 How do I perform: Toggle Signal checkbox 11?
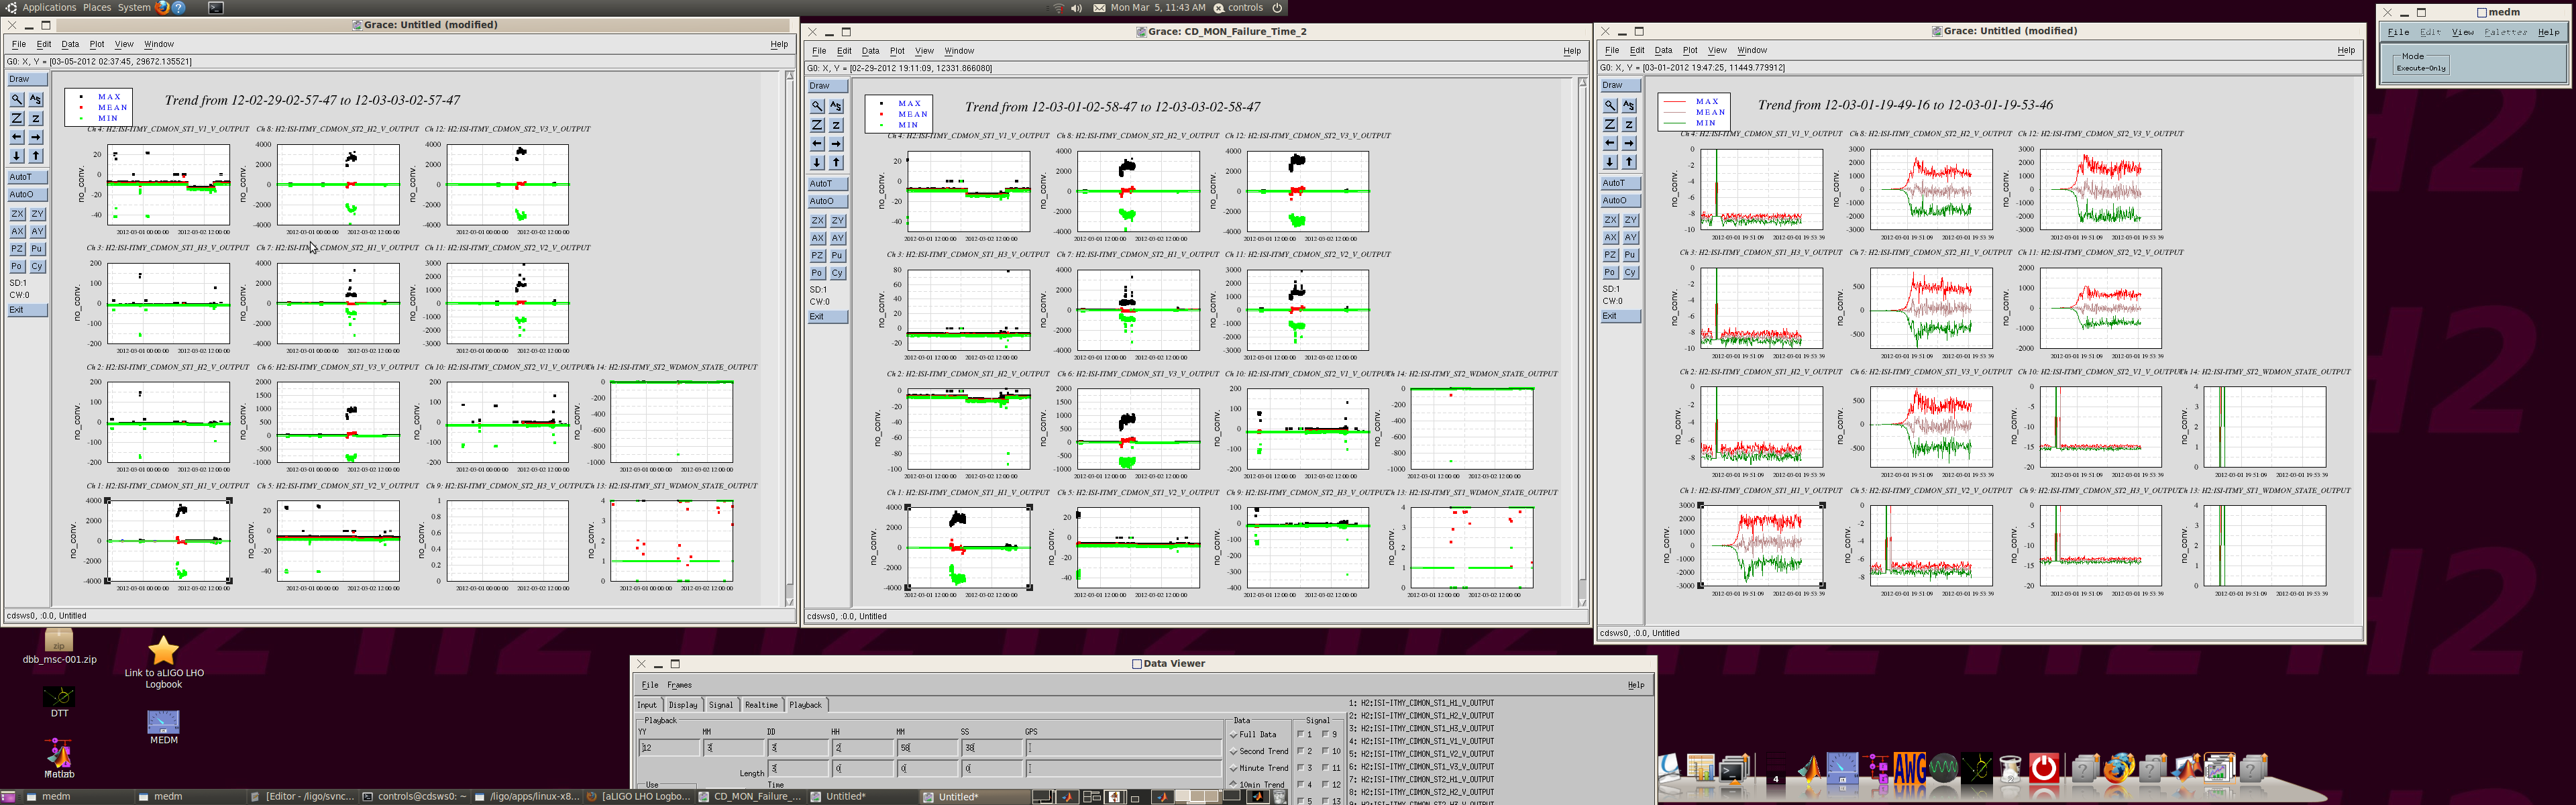coord(1326,768)
